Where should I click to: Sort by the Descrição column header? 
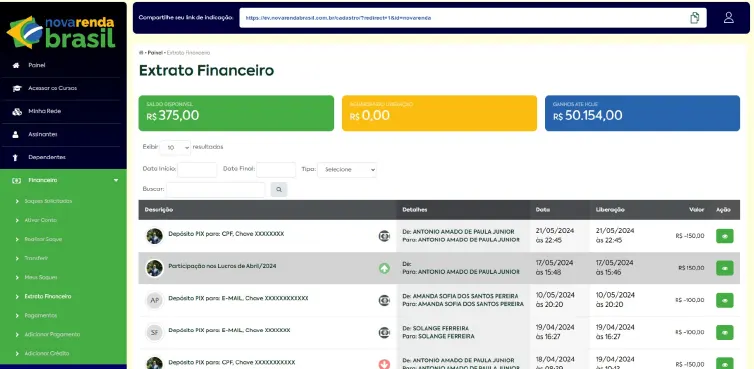coord(159,210)
